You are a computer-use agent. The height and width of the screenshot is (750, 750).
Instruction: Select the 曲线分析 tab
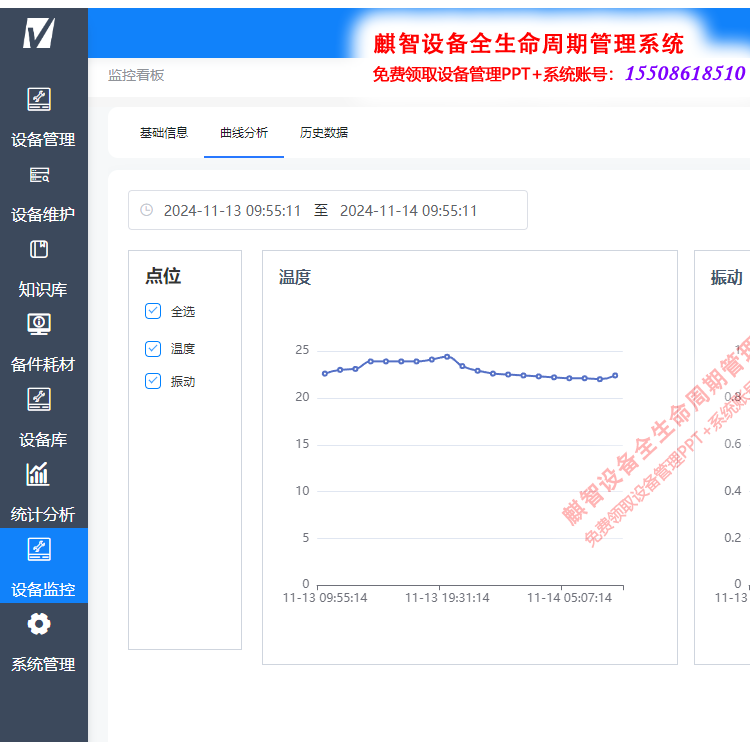[x=244, y=133]
